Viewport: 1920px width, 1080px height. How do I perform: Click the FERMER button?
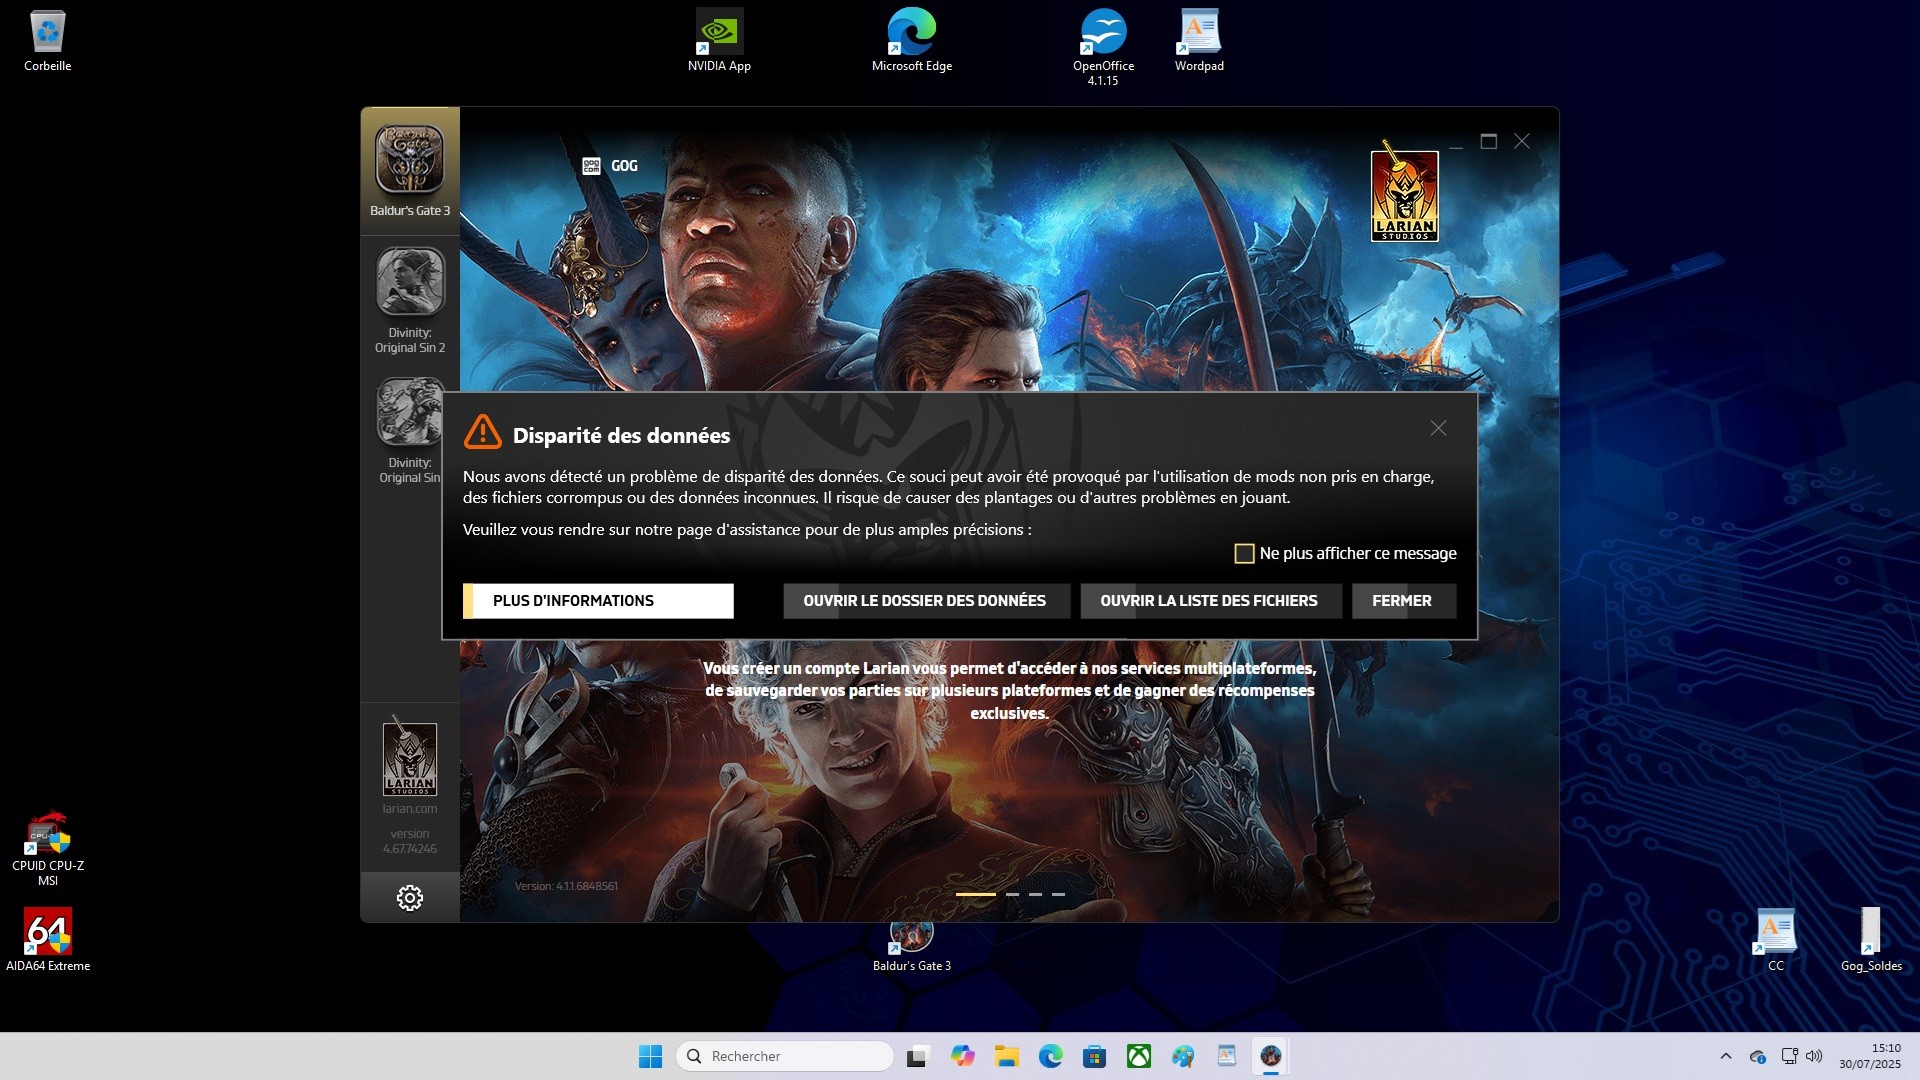point(1403,601)
